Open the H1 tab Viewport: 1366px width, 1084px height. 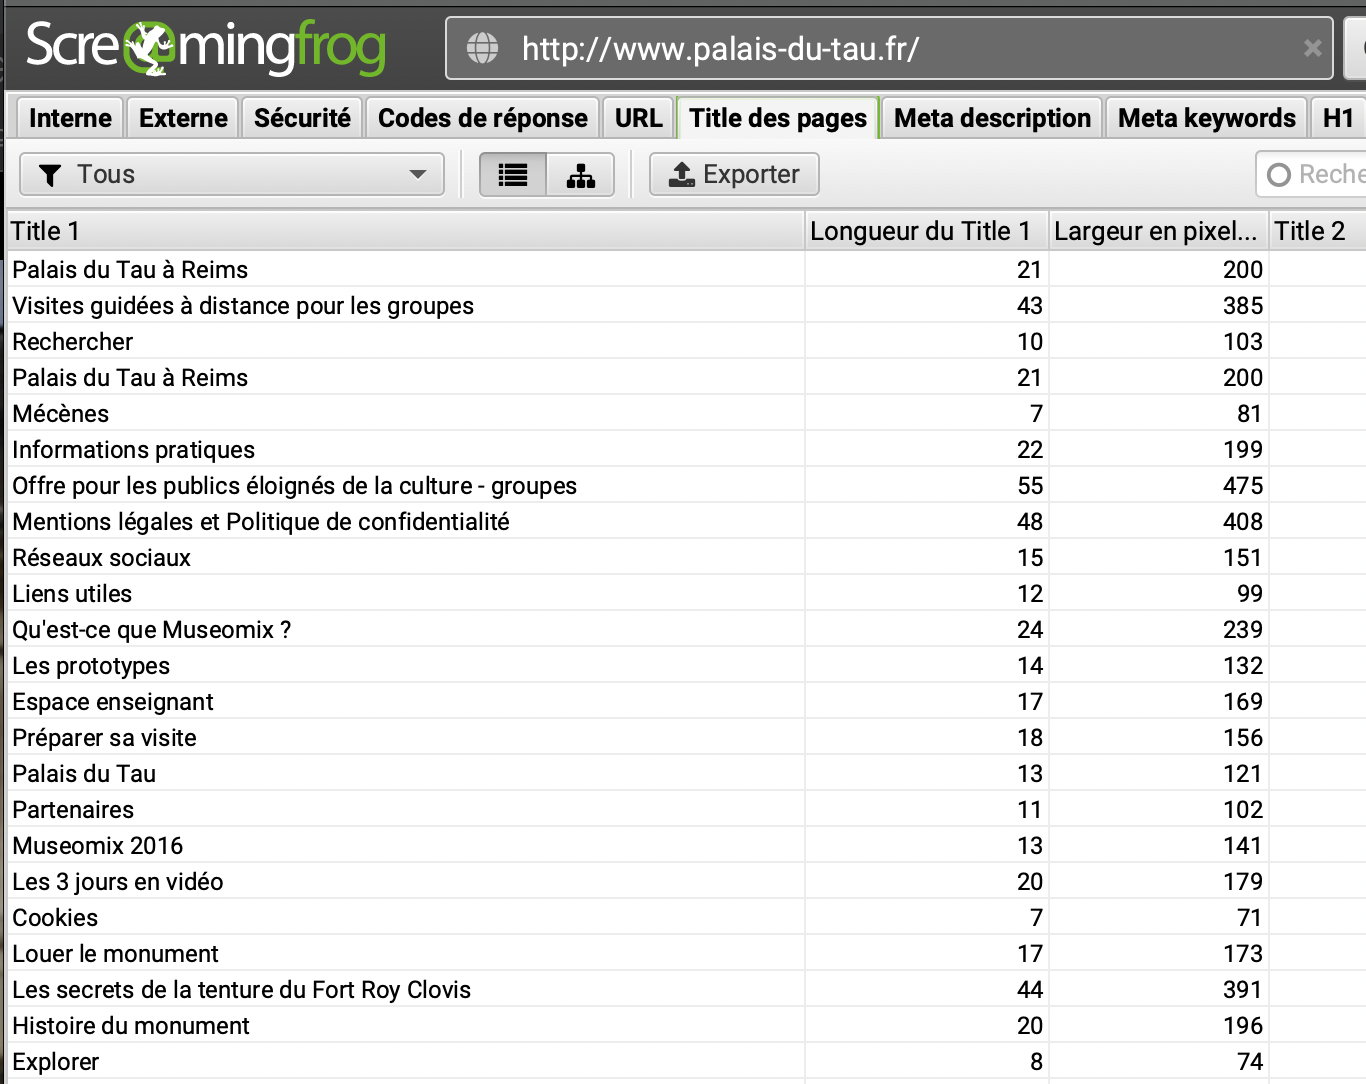coord(1338,118)
